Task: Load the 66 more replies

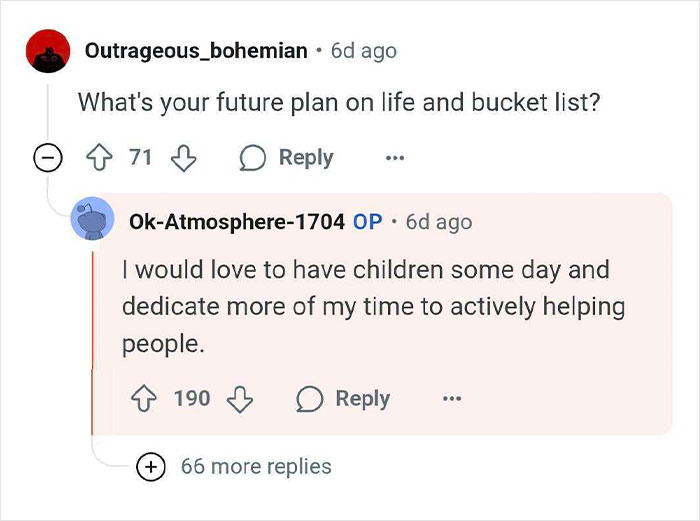Action: point(256,466)
